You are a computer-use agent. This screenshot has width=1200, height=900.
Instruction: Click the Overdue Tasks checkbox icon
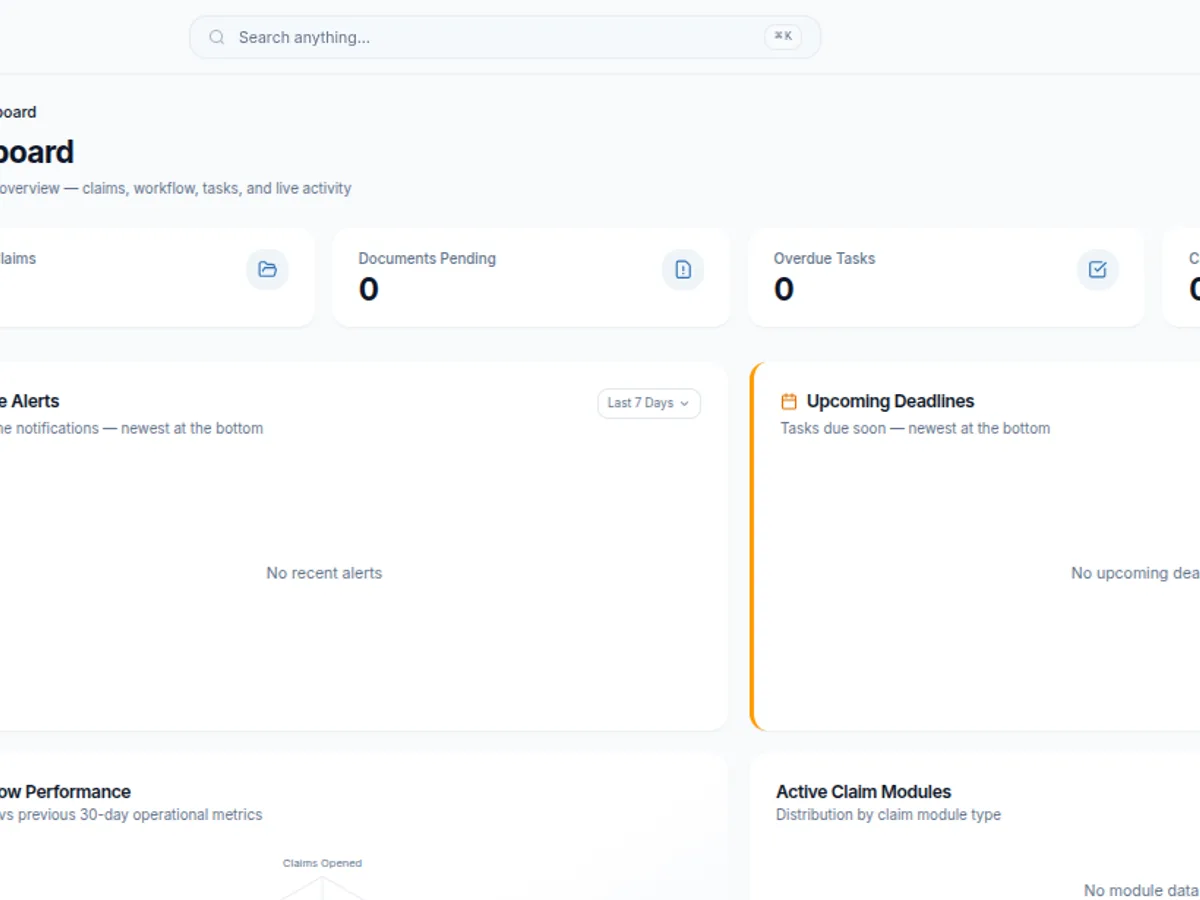point(1098,269)
